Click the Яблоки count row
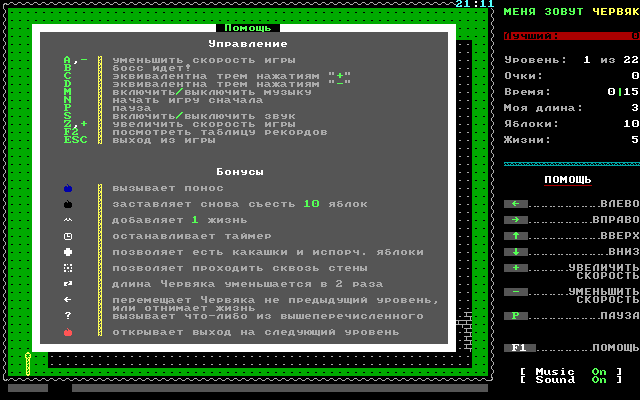This screenshot has height=400, width=640. [x=571, y=124]
